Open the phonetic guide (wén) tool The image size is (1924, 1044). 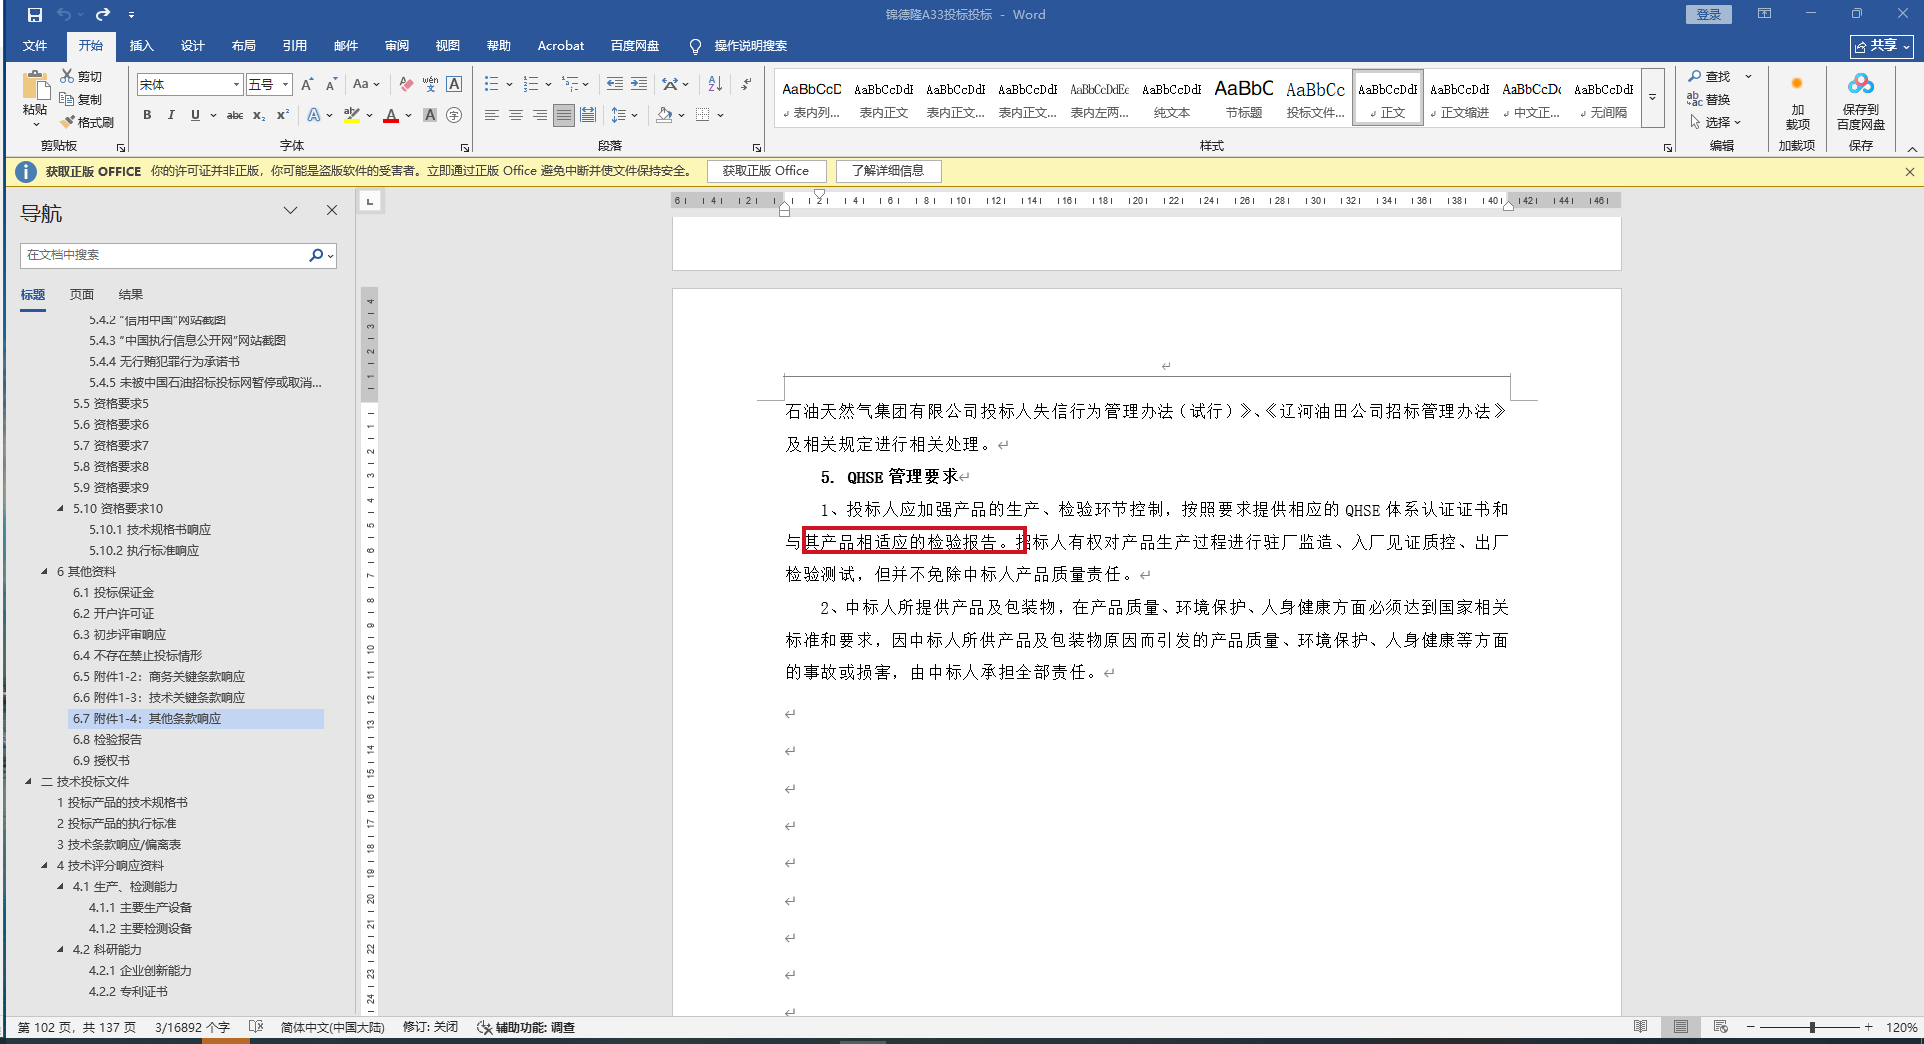point(430,84)
